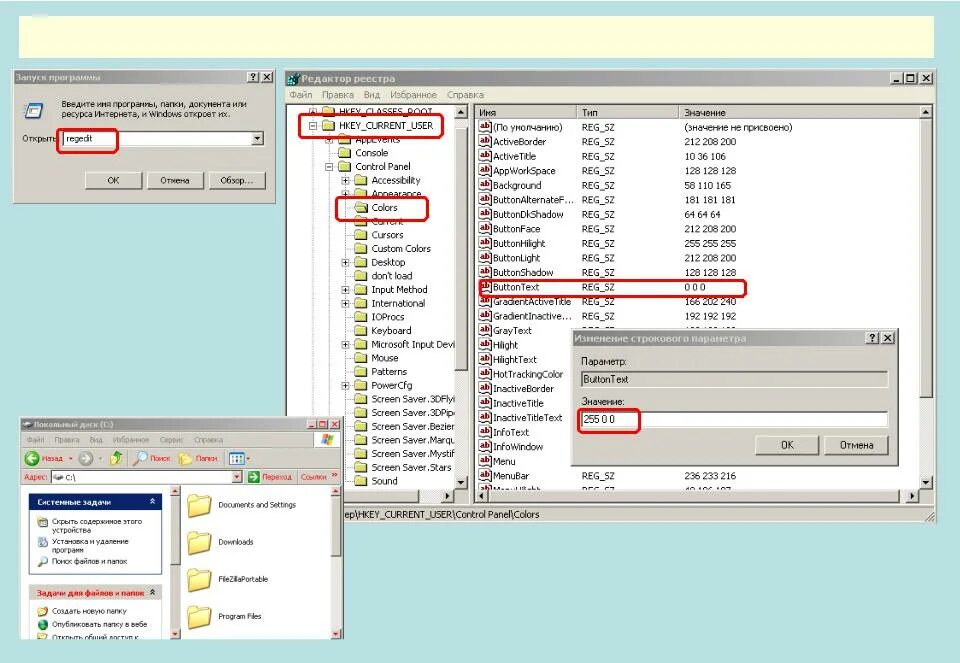Open the Файл menu in Registry Editor
The height and width of the screenshot is (663, 960).
click(x=301, y=95)
